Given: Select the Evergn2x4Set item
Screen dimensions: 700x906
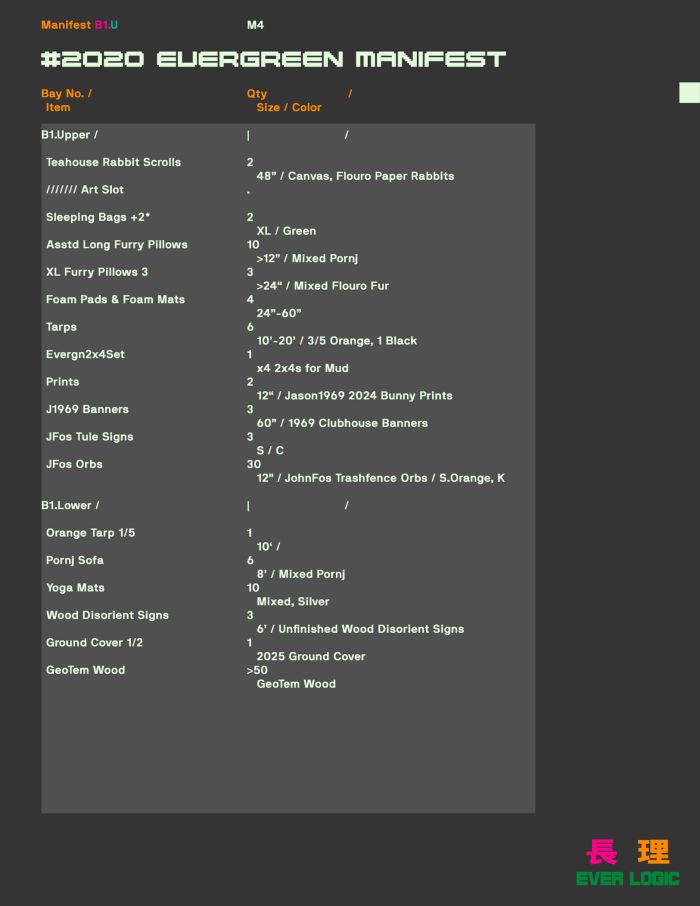Looking at the screenshot, I should click(x=85, y=355).
